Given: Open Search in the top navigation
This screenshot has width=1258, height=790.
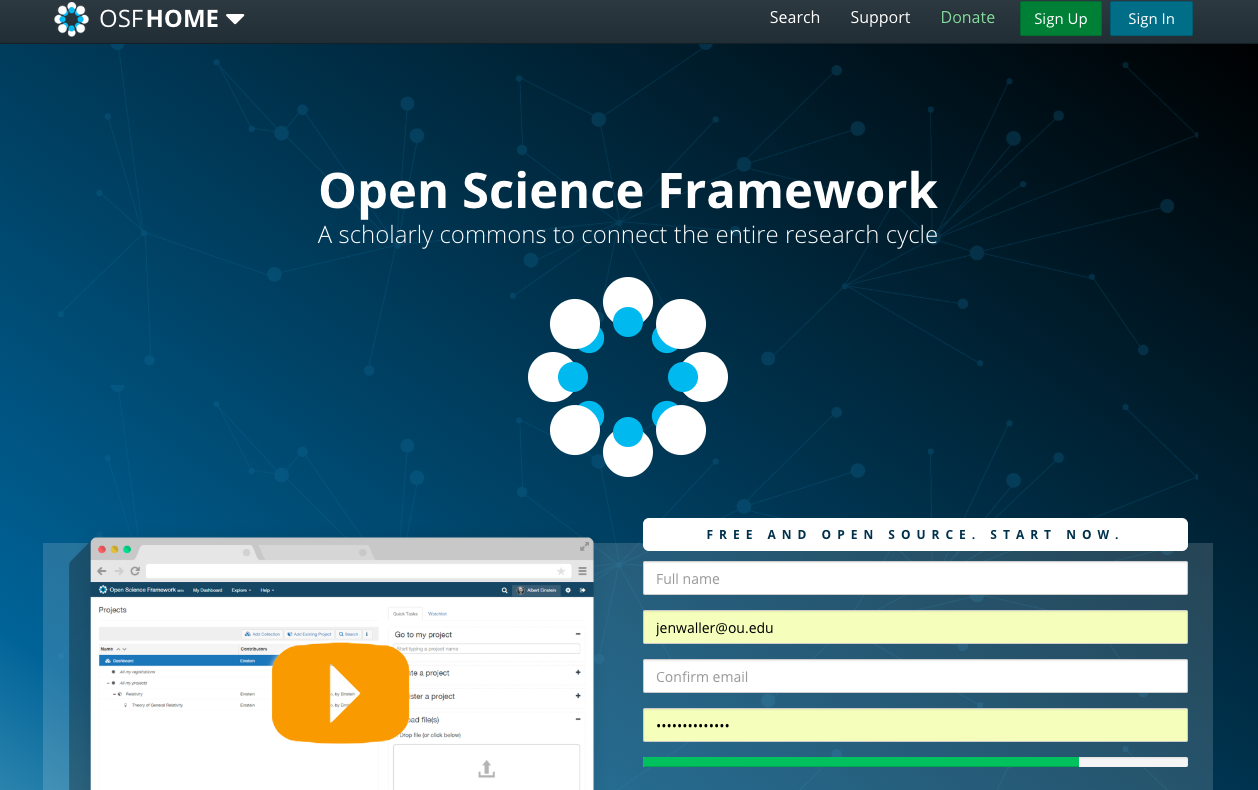Looking at the screenshot, I should (794, 18).
